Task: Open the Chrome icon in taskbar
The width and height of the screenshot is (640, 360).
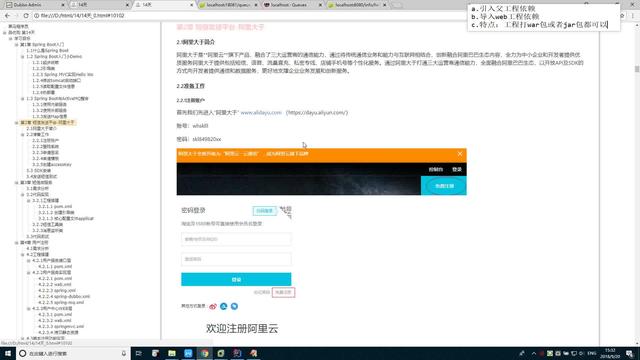Action: 204,353
